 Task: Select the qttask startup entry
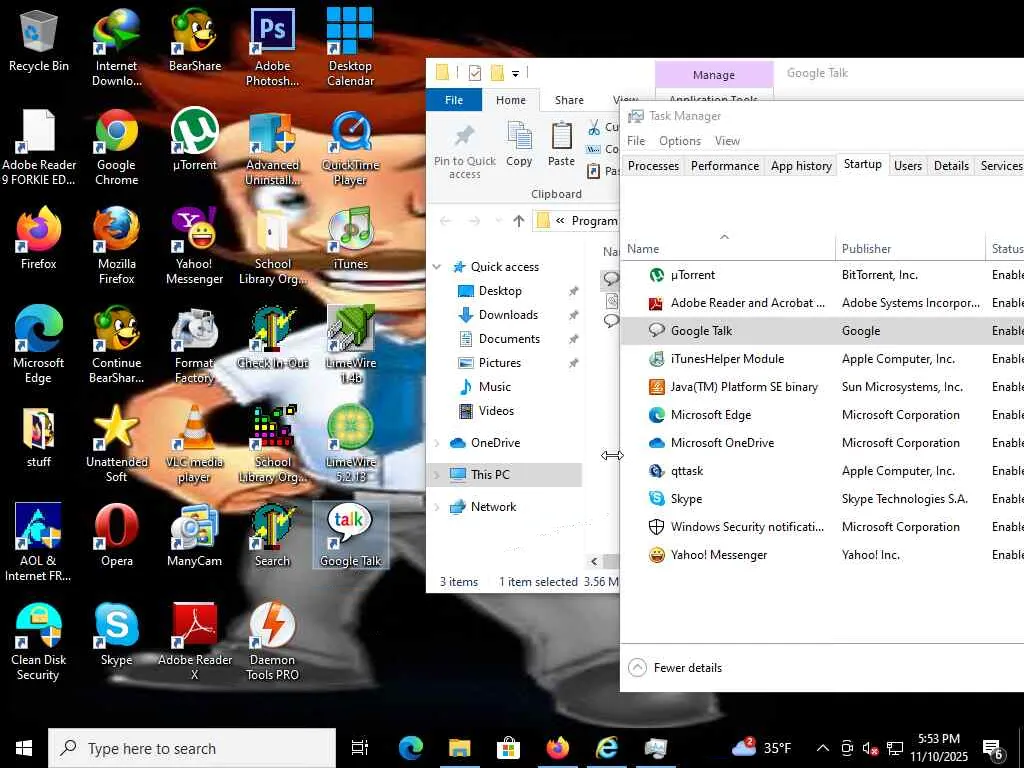822,470
